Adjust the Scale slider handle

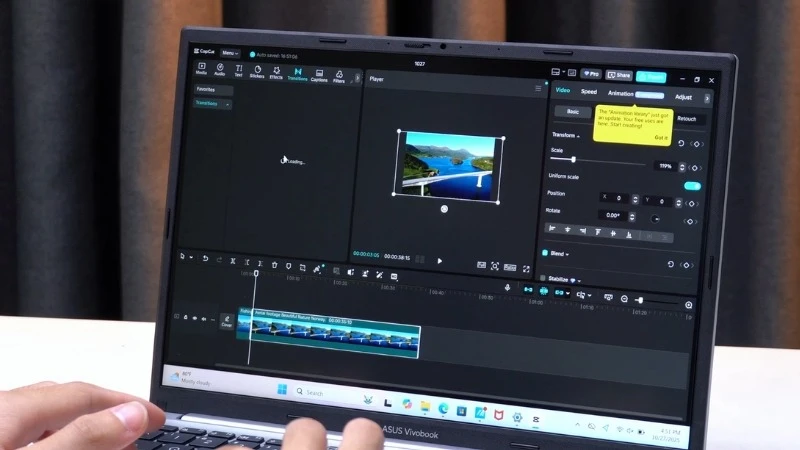[x=573, y=160]
